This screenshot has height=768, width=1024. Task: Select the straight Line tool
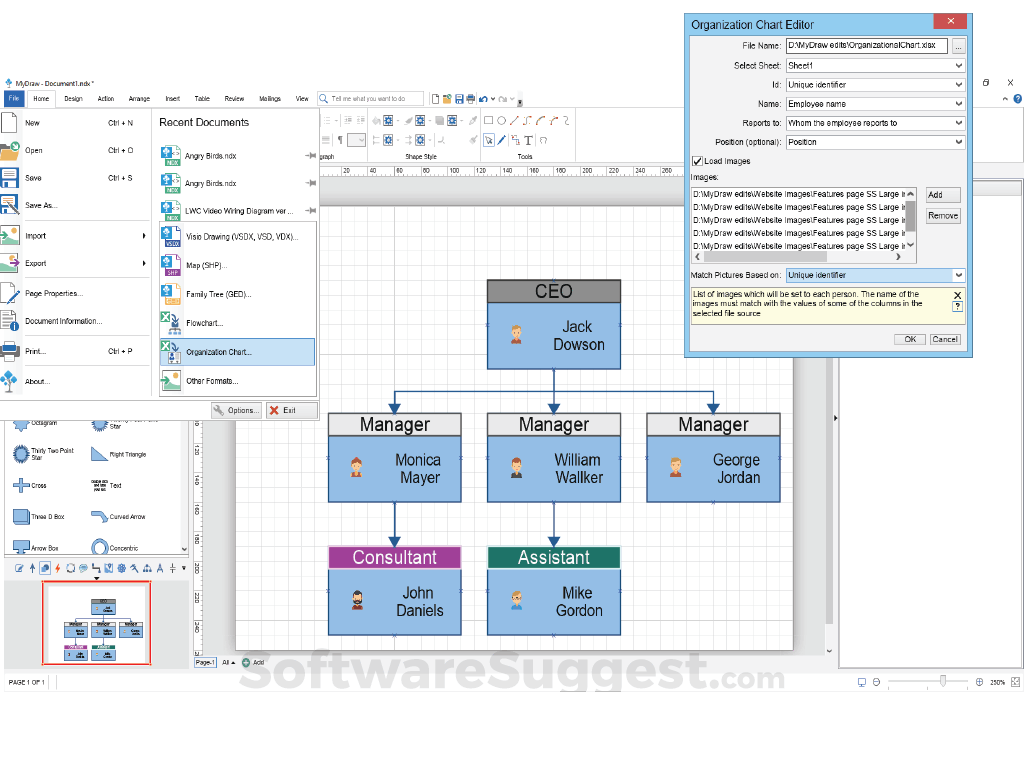[x=514, y=120]
